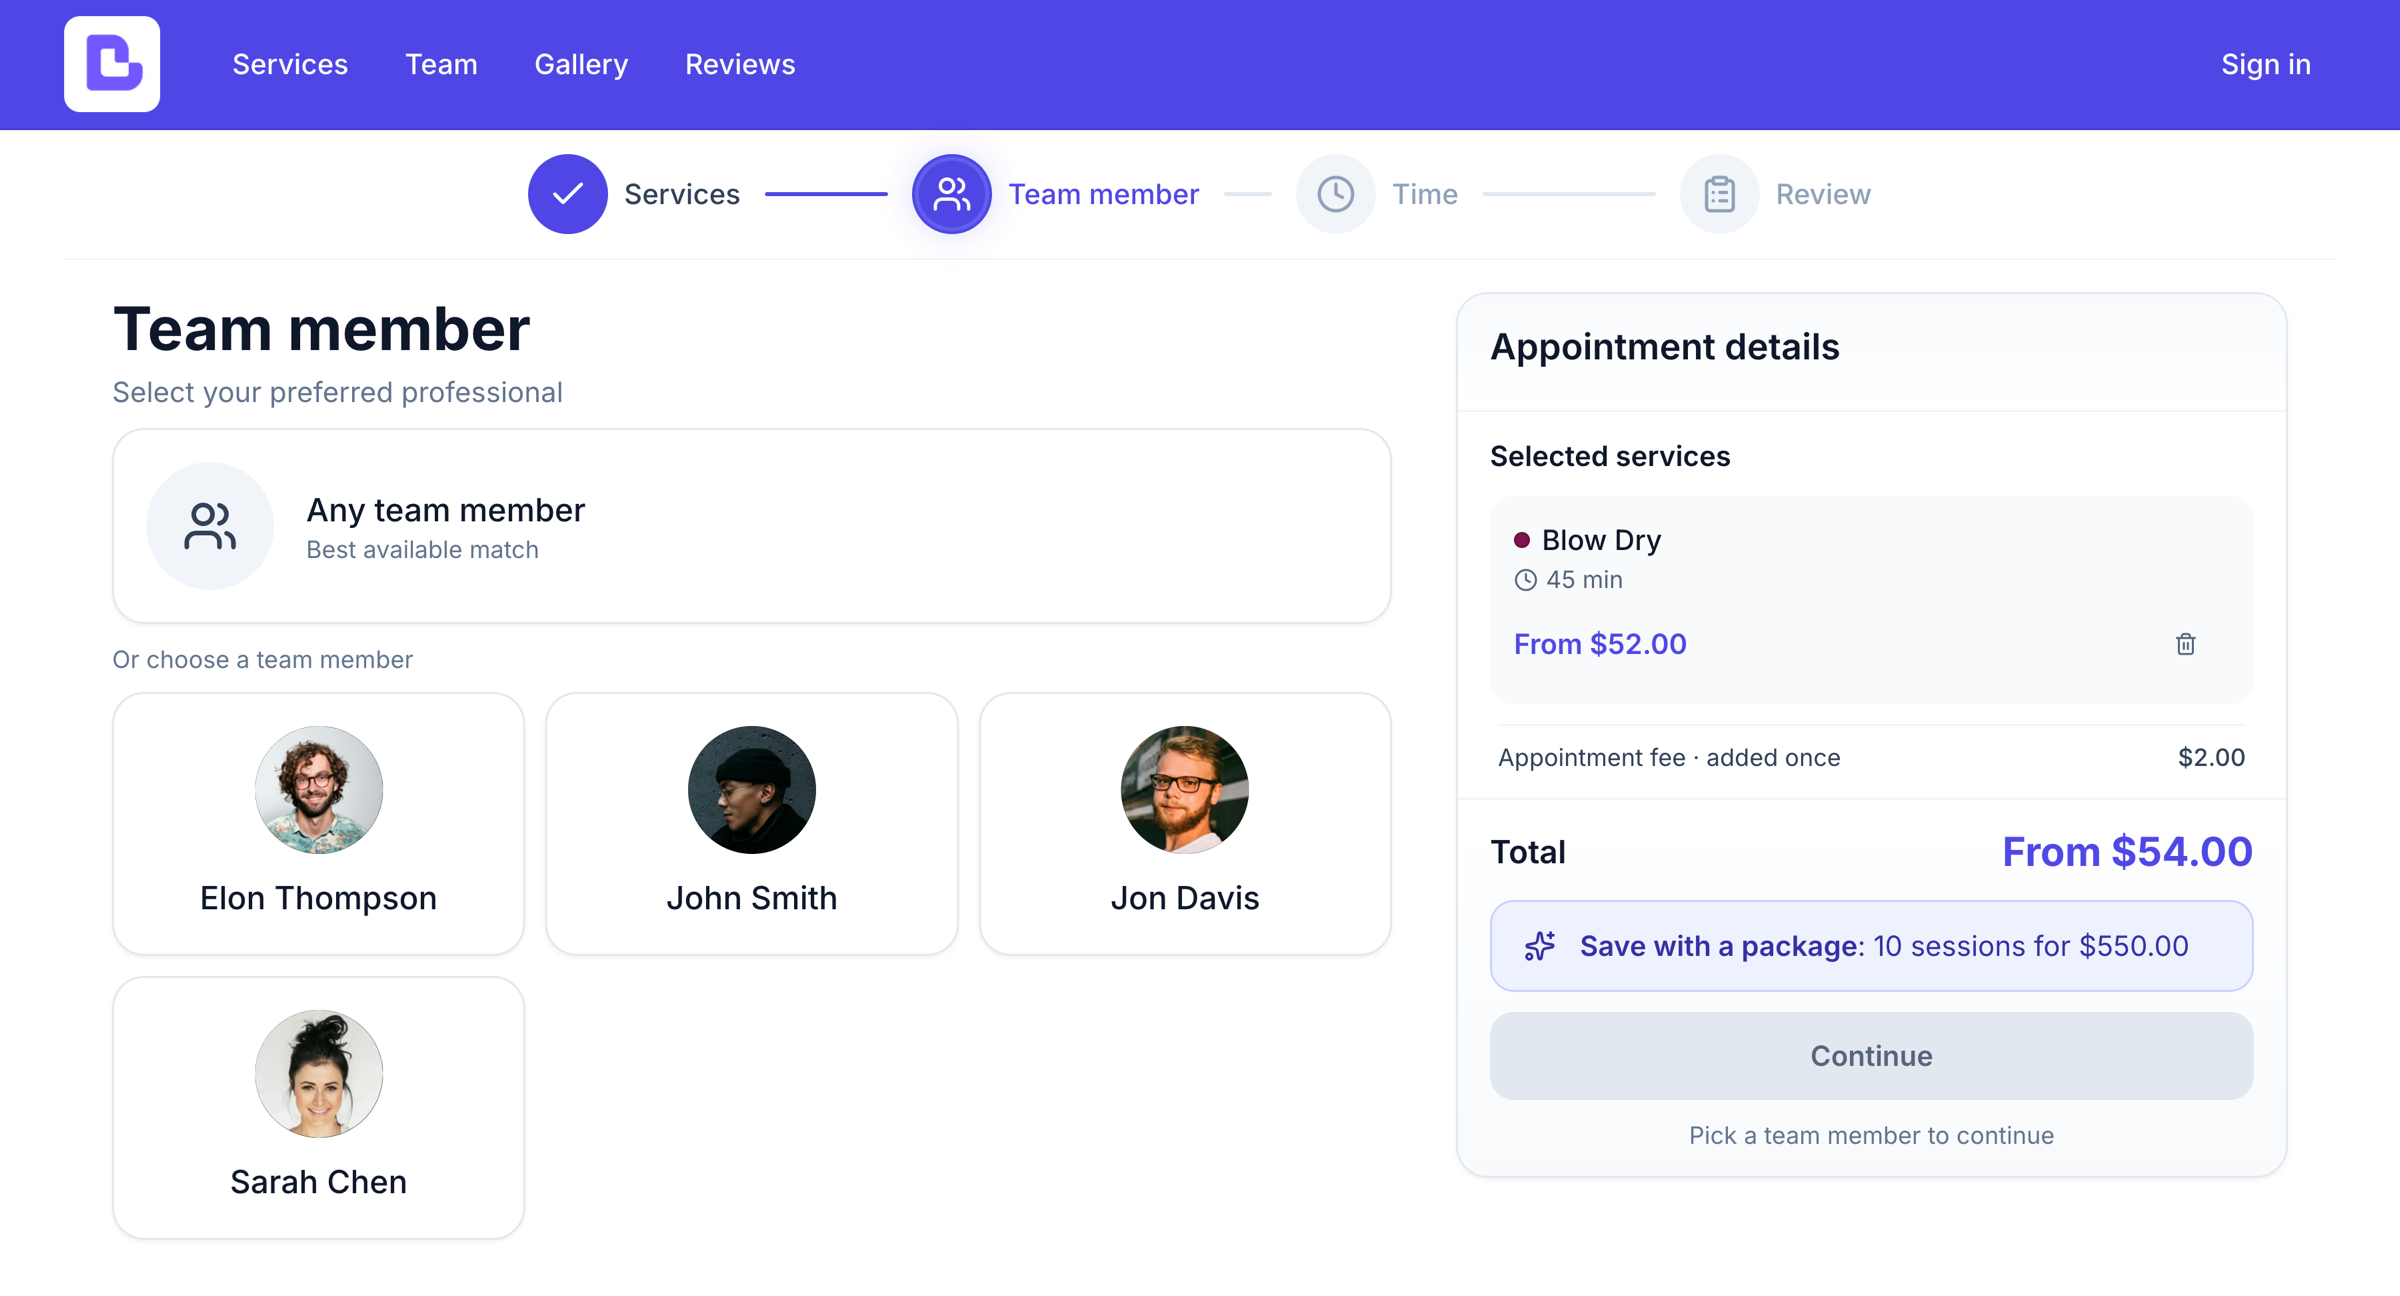Click the Review step clipboard icon
2400x1296 pixels.
(x=1720, y=194)
